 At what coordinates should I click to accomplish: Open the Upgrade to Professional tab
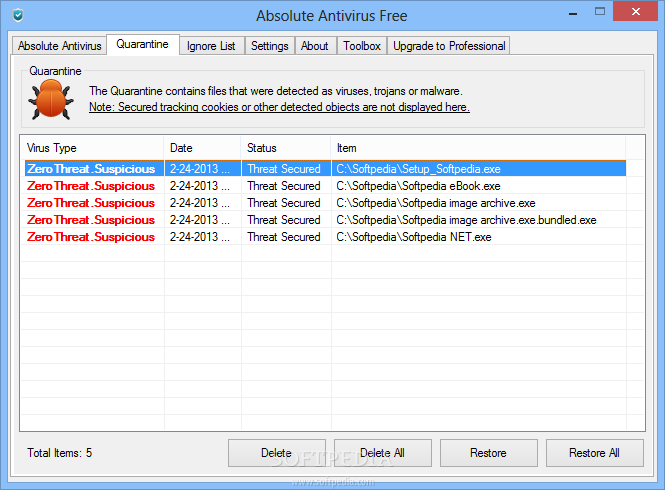[x=449, y=46]
